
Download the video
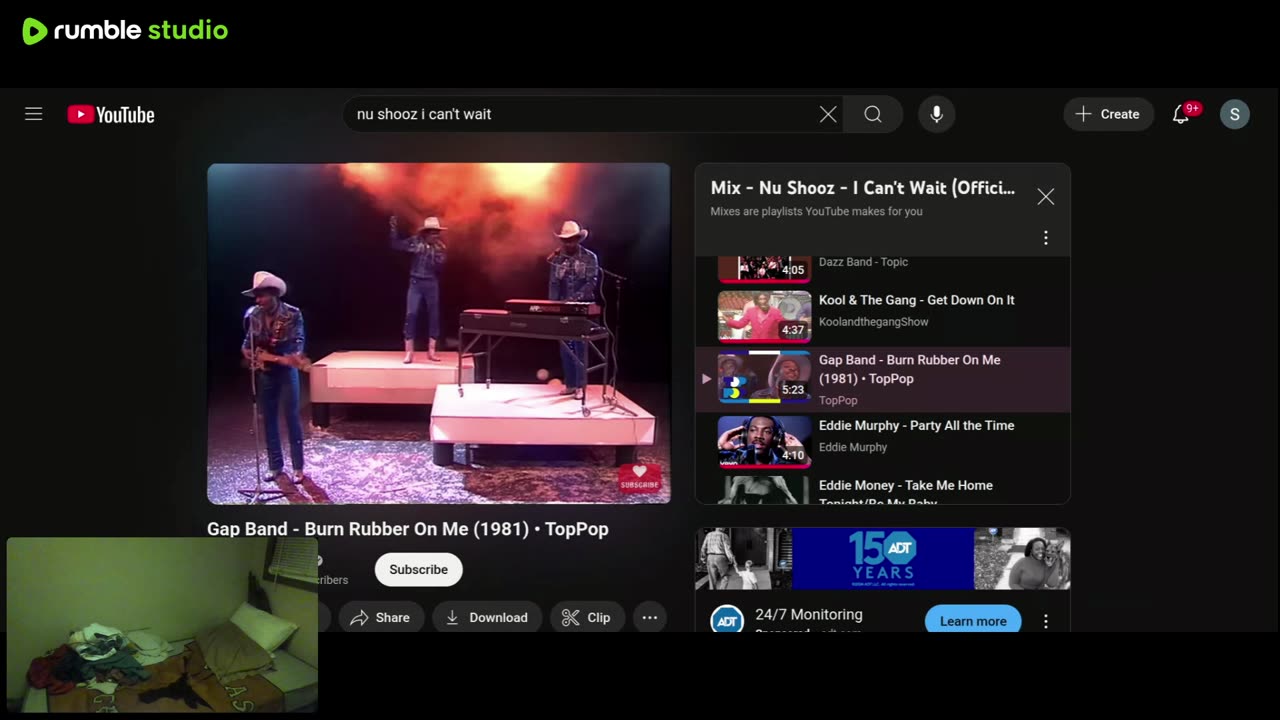click(x=487, y=618)
